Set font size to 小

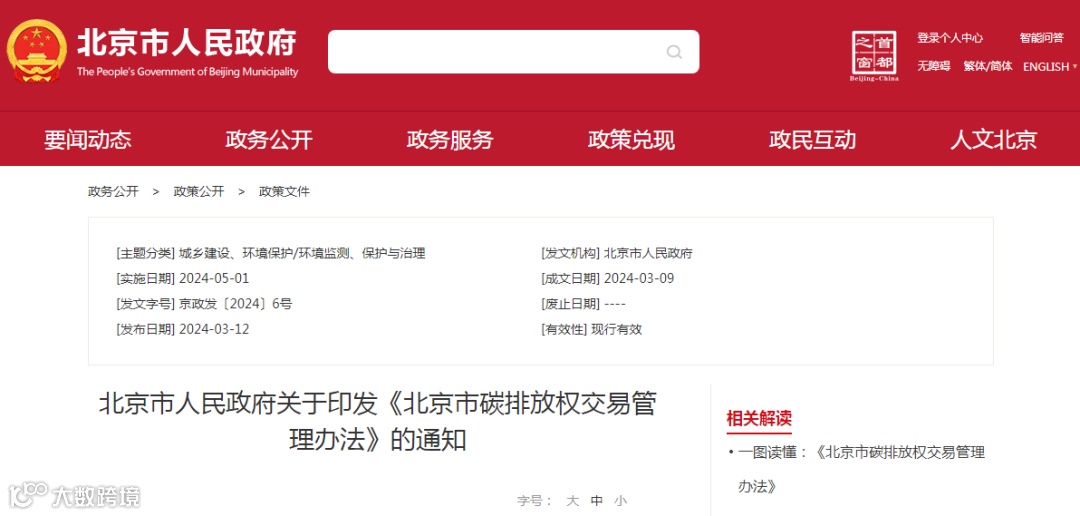[621, 502]
